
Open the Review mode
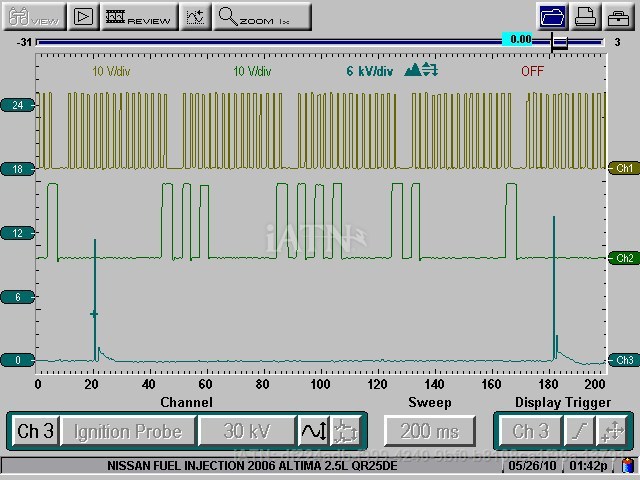click(x=138, y=16)
